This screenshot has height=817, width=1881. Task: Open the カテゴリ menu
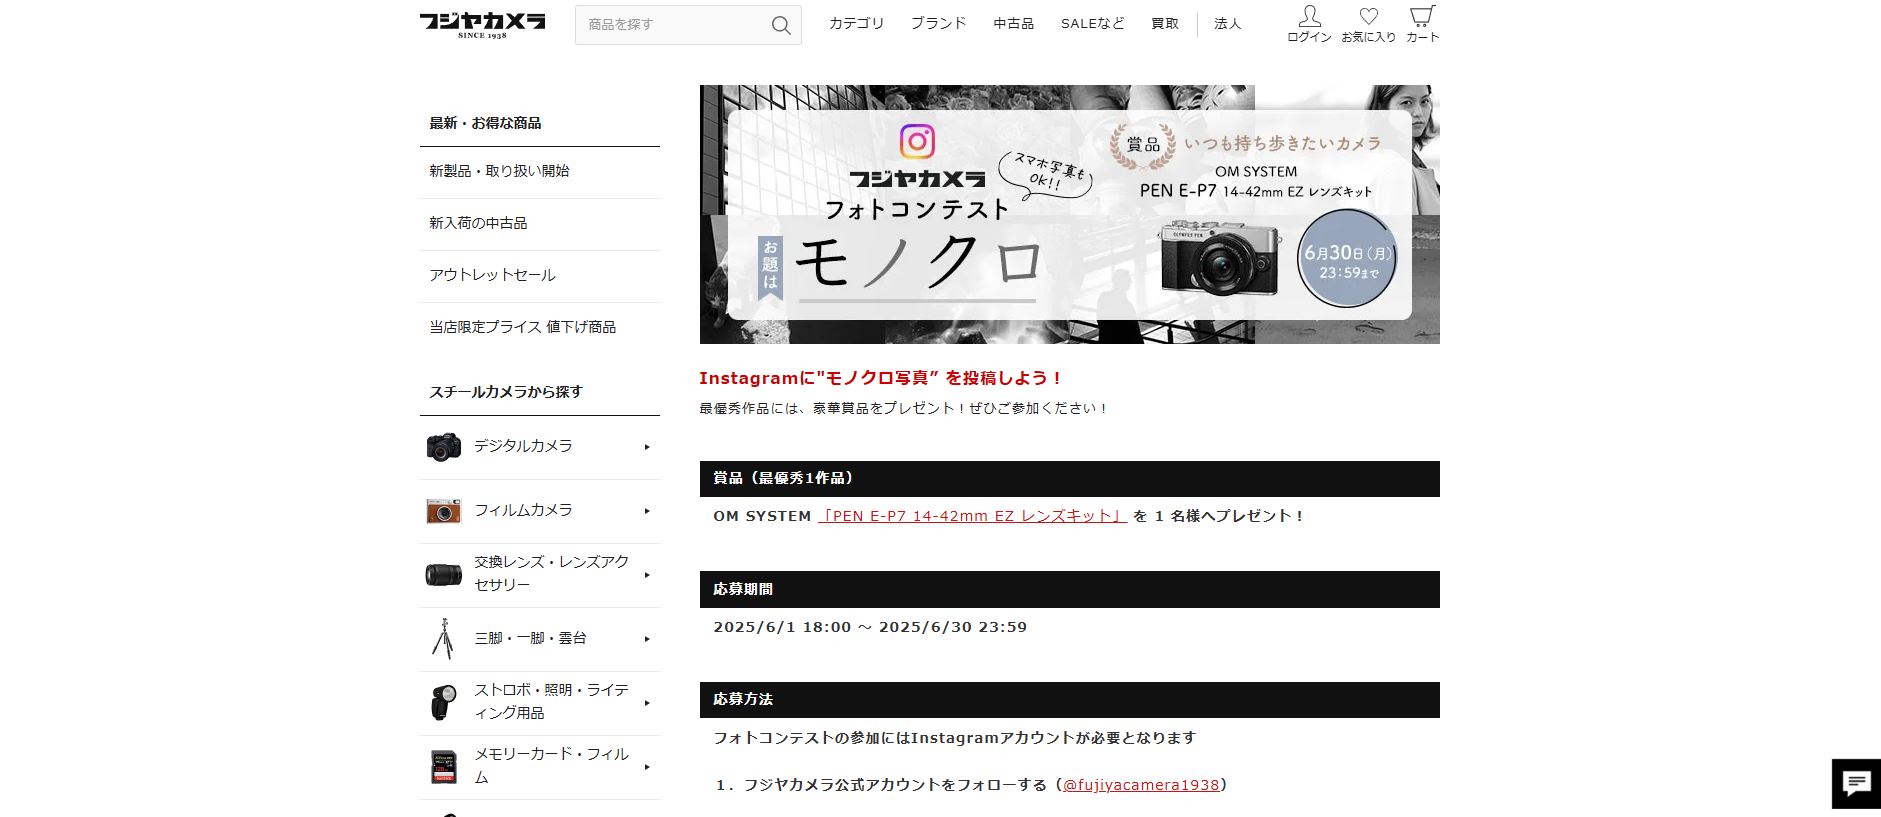tap(856, 23)
